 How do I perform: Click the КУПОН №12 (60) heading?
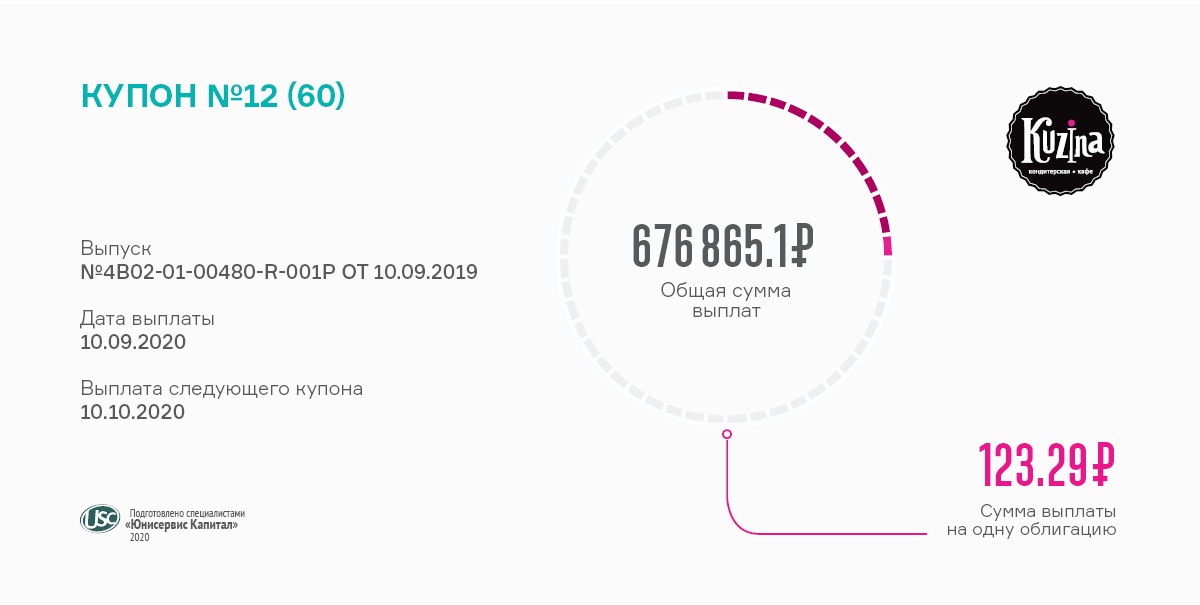coord(212,96)
